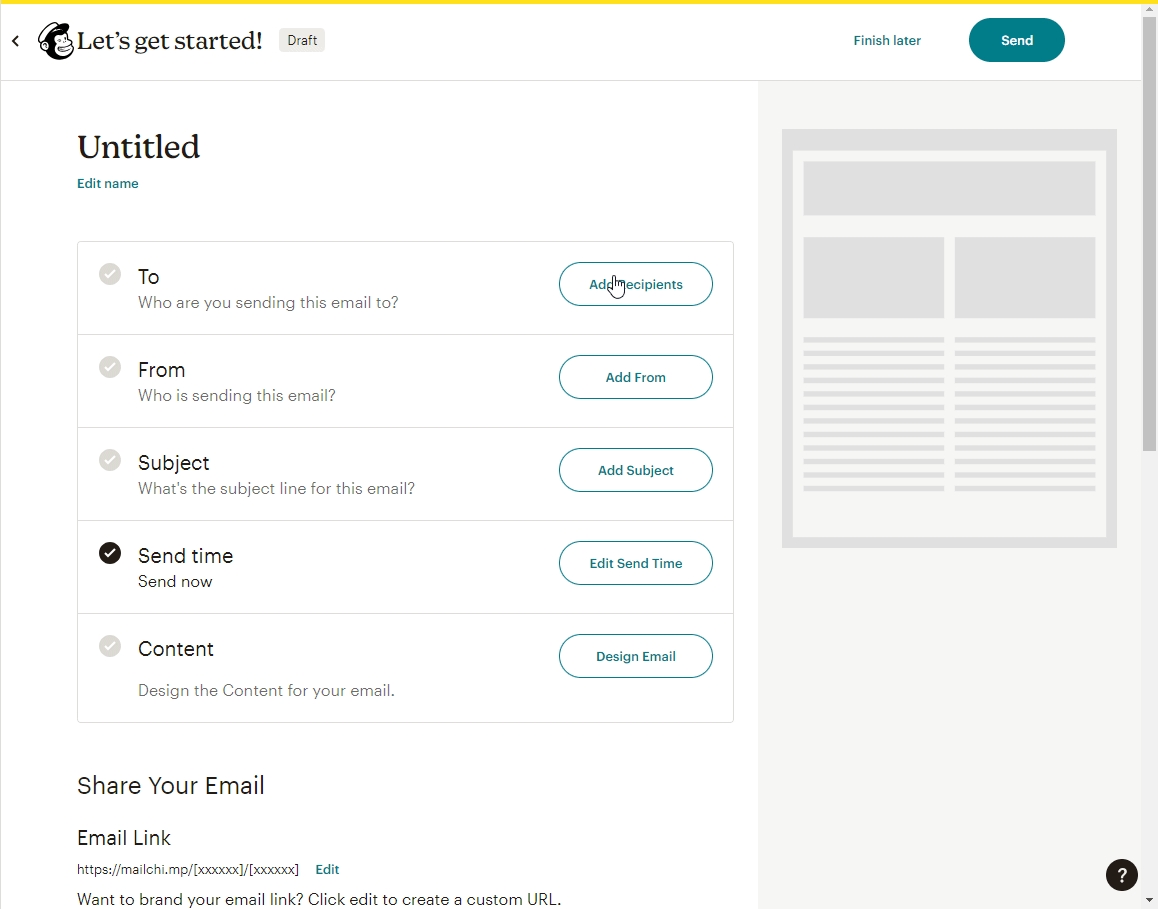Viewport: 1158px width, 909px height.
Task: Click the email template preview thumbnail
Action: [949, 338]
